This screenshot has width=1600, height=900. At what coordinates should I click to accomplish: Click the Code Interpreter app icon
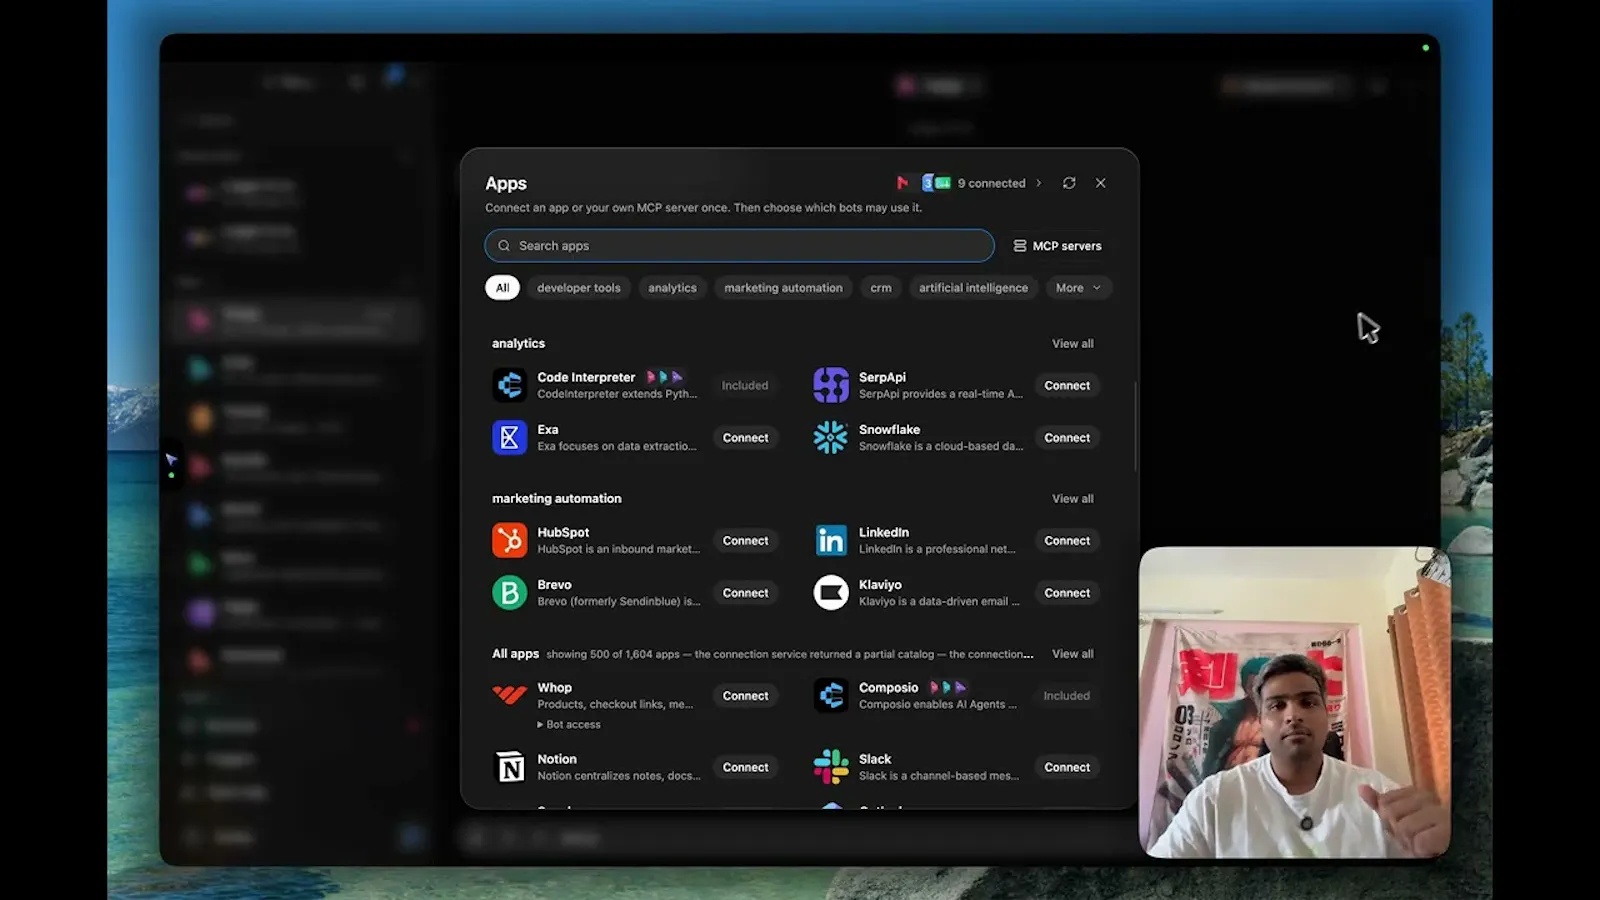[x=510, y=385]
